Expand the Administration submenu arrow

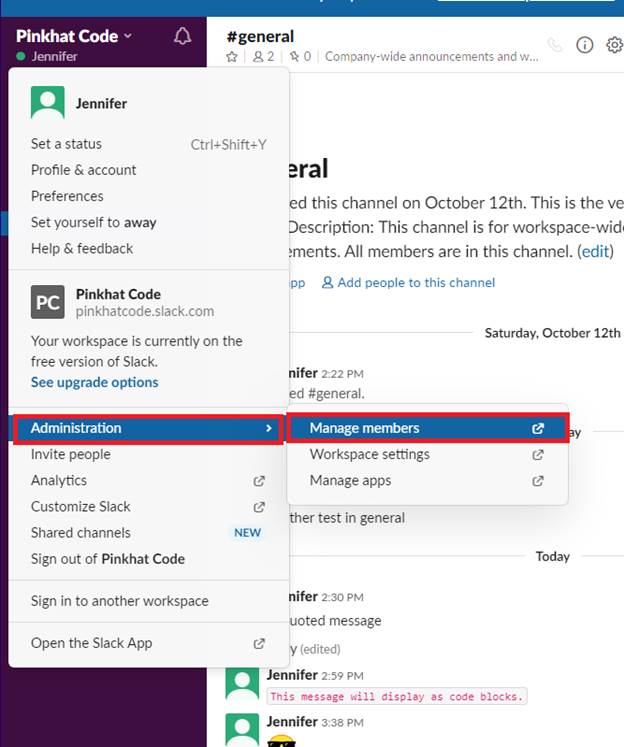pyautogui.click(x=269, y=428)
